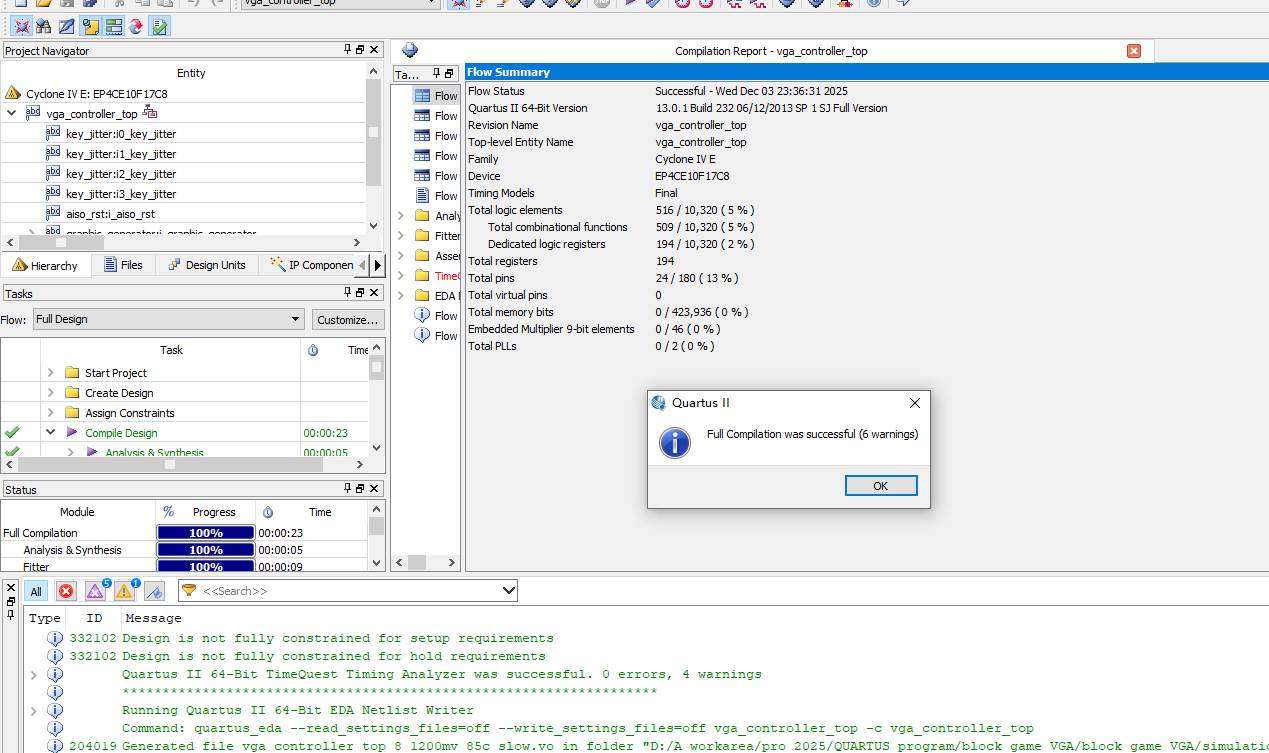Toggle the warning messages filter
The height and width of the screenshot is (753, 1269).
click(125, 591)
